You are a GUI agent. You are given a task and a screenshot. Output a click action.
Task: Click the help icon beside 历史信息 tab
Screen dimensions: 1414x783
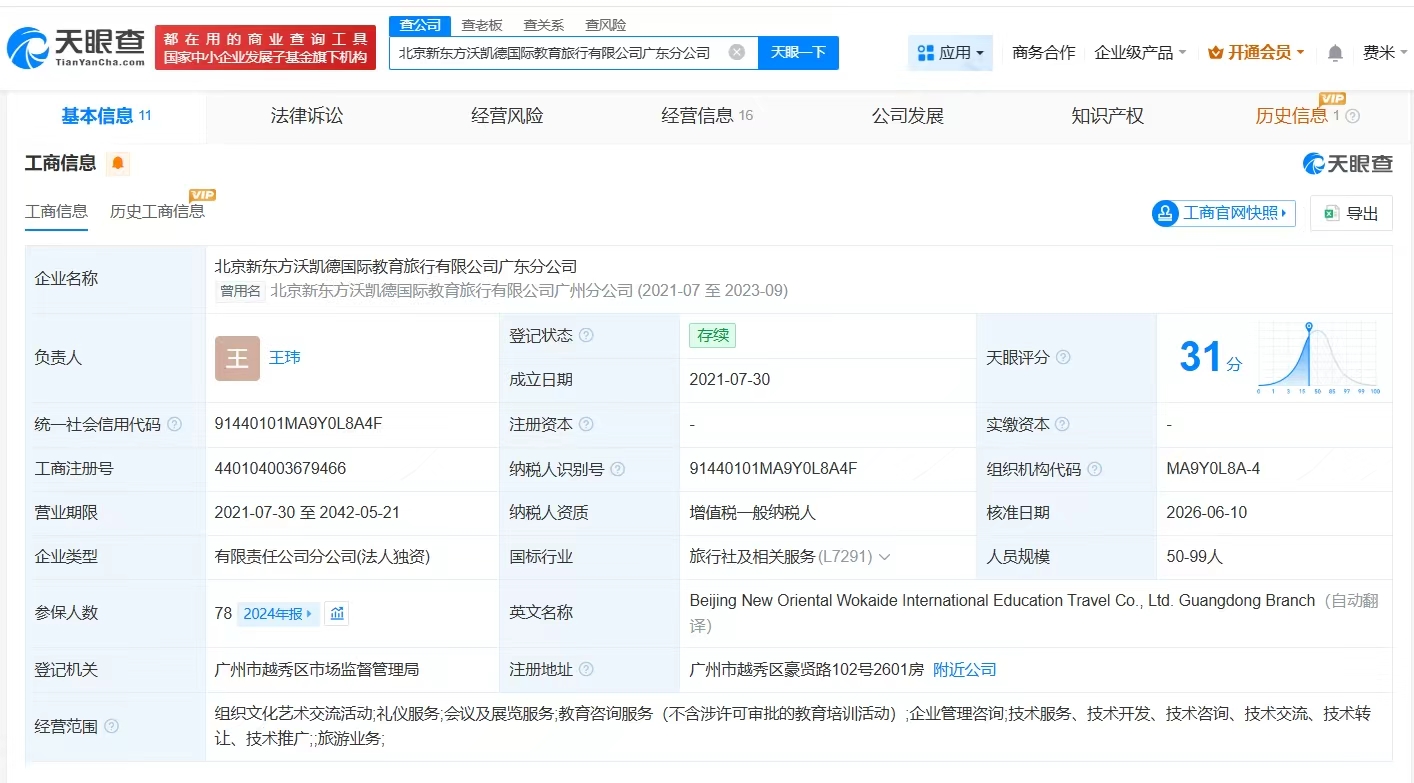1353,116
